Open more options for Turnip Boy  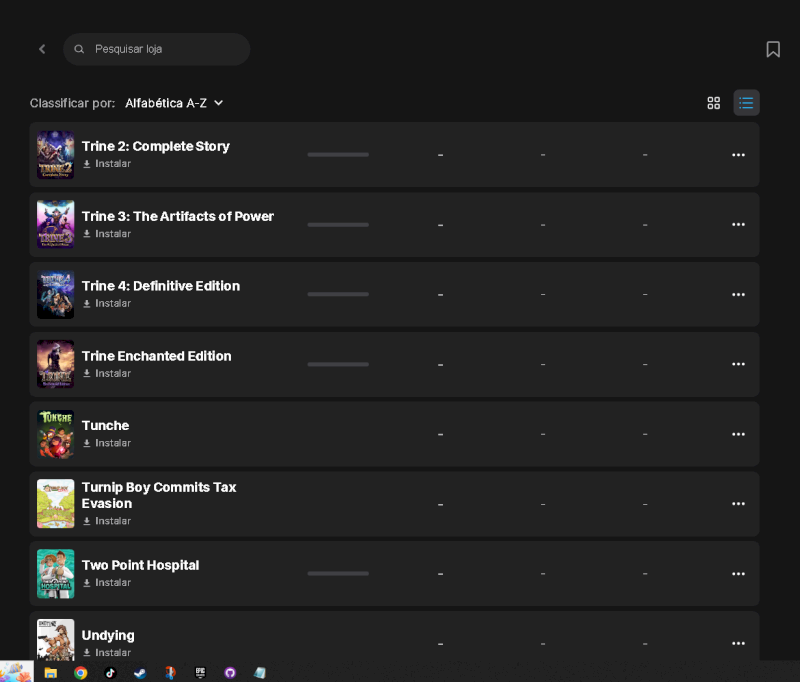tap(738, 503)
